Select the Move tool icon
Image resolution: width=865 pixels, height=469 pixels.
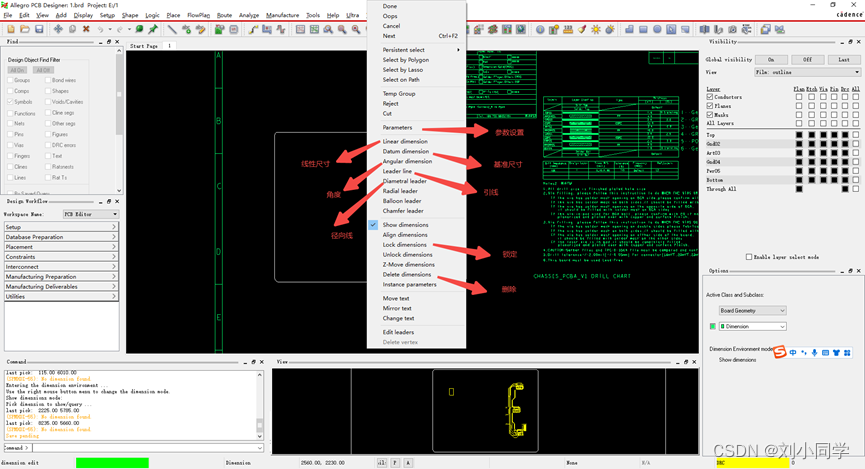pyautogui.click(x=58, y=29)
